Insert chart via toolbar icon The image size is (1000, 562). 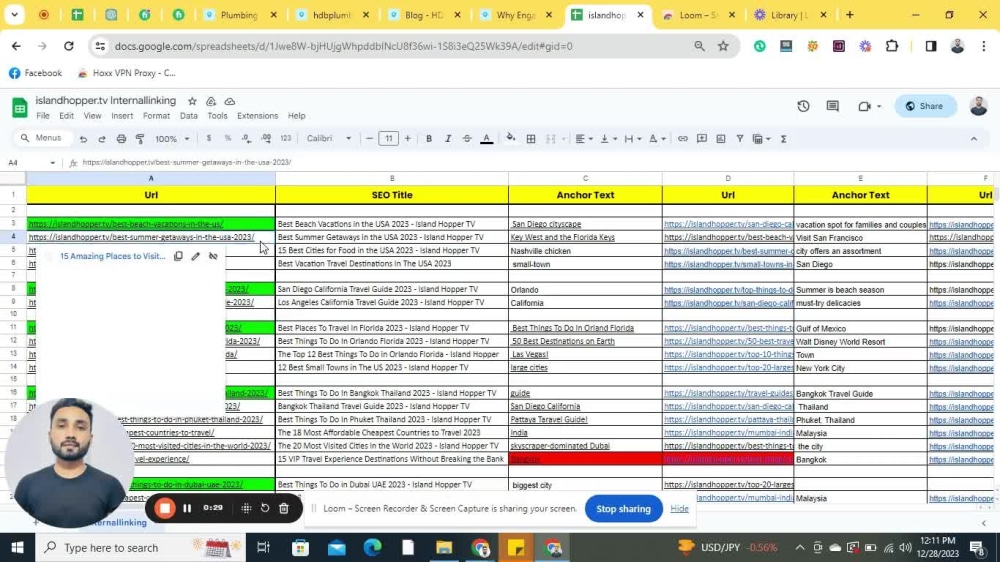(721, 138)
